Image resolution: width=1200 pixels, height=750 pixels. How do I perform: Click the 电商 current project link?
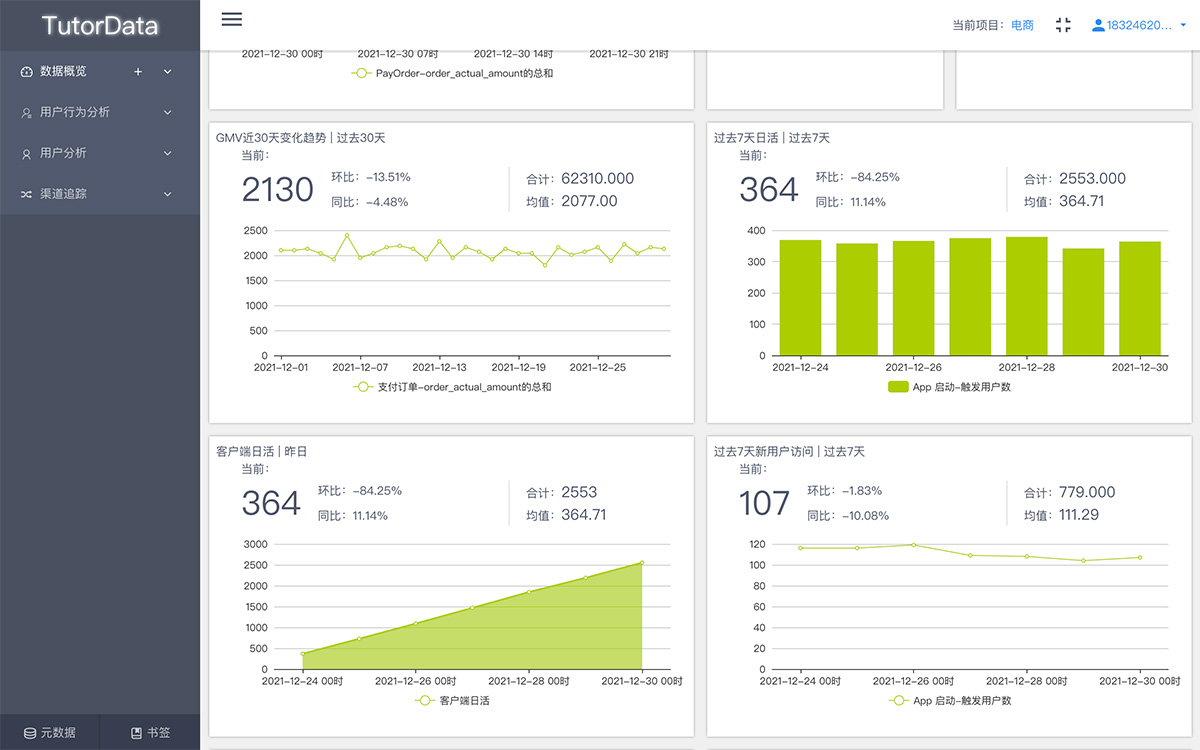pyautogui.click(x=1022, y=25)
